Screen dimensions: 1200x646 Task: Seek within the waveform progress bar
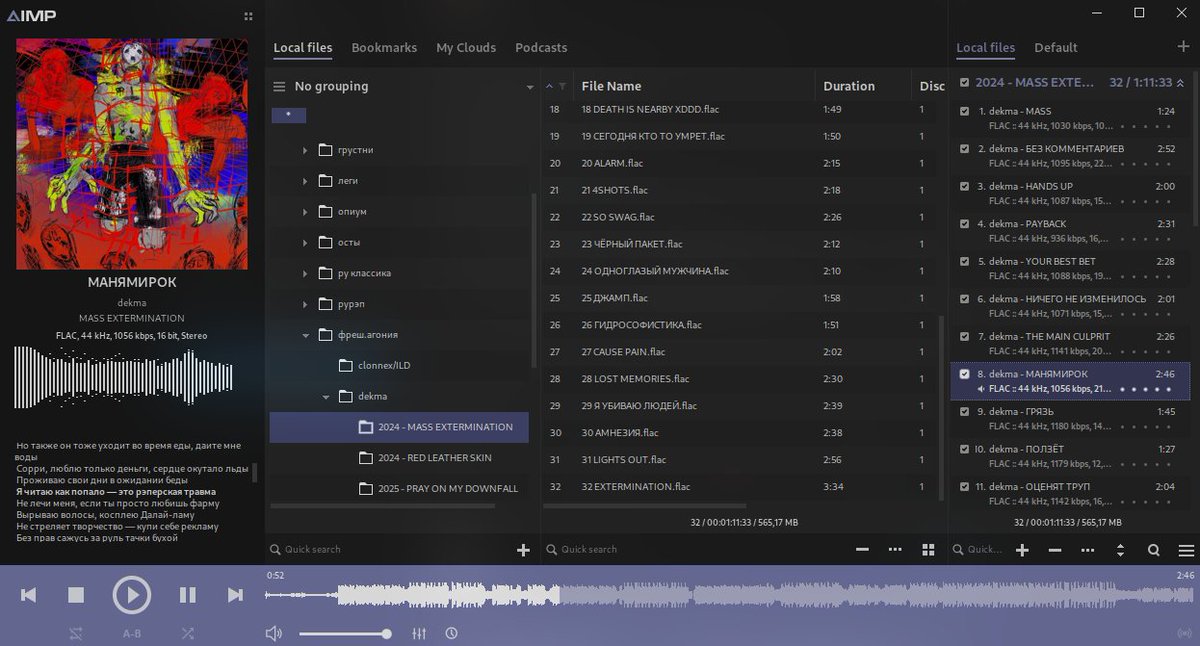tap(730, 595)
